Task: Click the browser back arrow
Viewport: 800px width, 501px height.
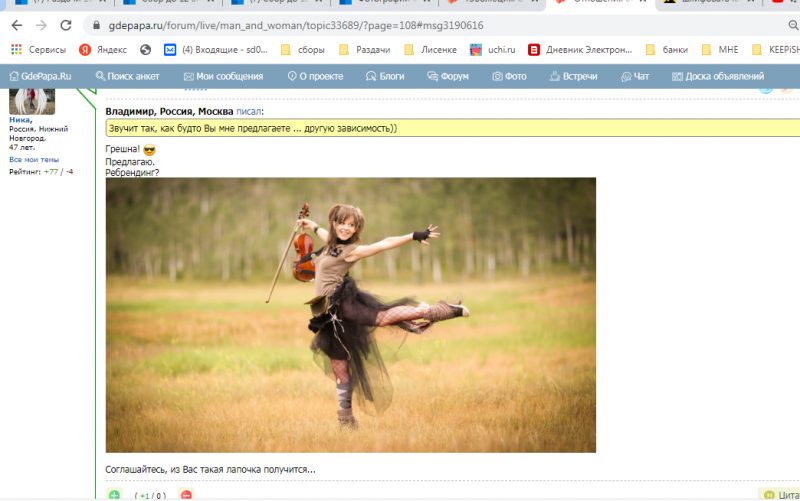Action: tap(16, 25)
